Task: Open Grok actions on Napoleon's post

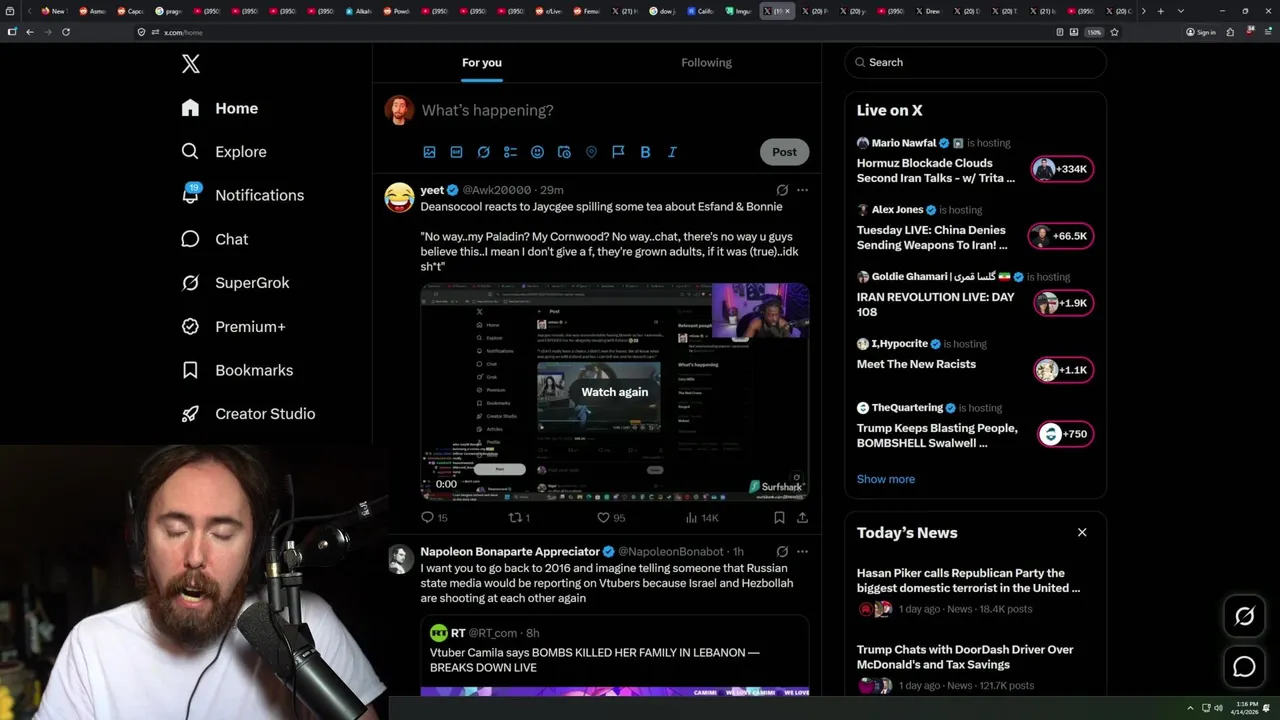Action: click(782, 552)
